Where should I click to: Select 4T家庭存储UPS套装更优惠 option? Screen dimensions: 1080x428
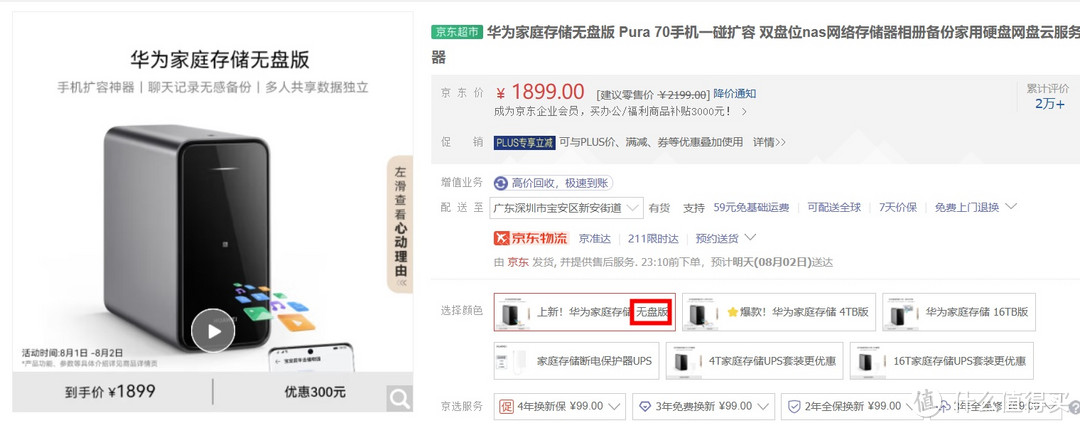[754, 360]
